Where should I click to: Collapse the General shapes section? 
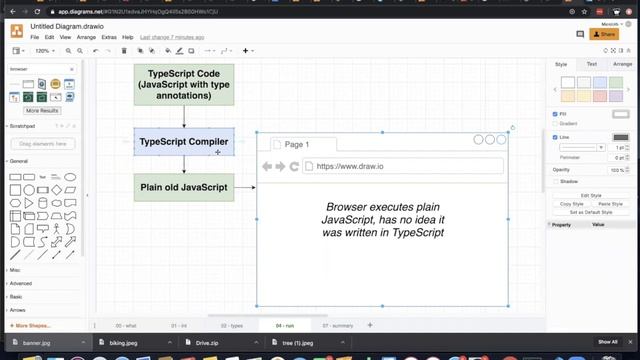(18, 161)
